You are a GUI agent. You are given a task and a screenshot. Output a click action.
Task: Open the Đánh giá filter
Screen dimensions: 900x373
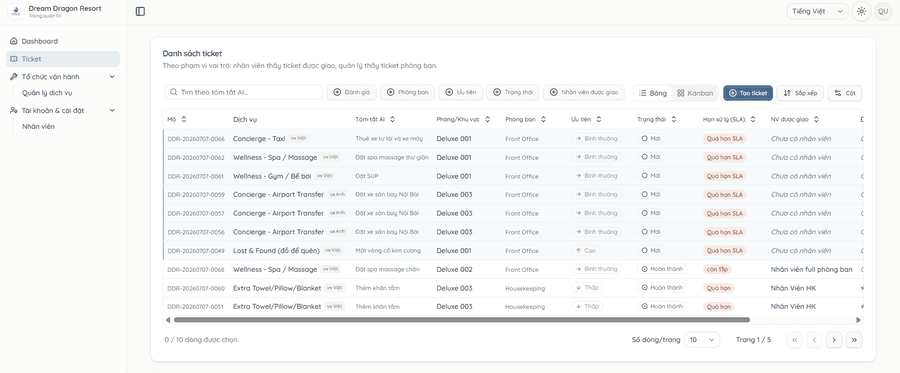click(351, 92)
